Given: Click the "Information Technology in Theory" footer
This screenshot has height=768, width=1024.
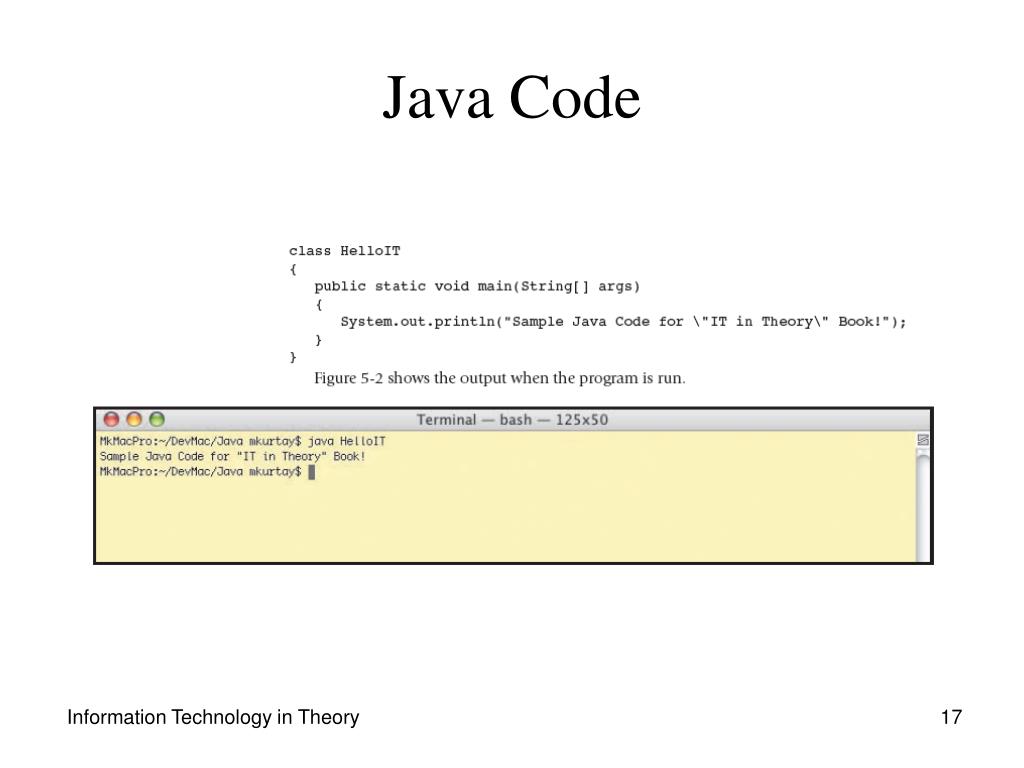Looking at the screenshot, I should pos(213,717).
